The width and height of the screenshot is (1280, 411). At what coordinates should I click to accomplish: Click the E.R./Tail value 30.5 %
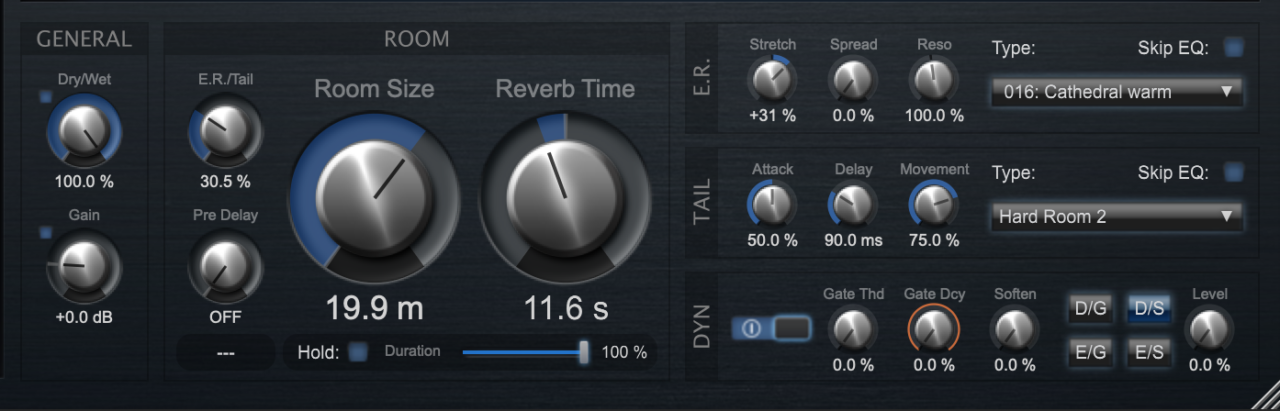pos(225,182)
